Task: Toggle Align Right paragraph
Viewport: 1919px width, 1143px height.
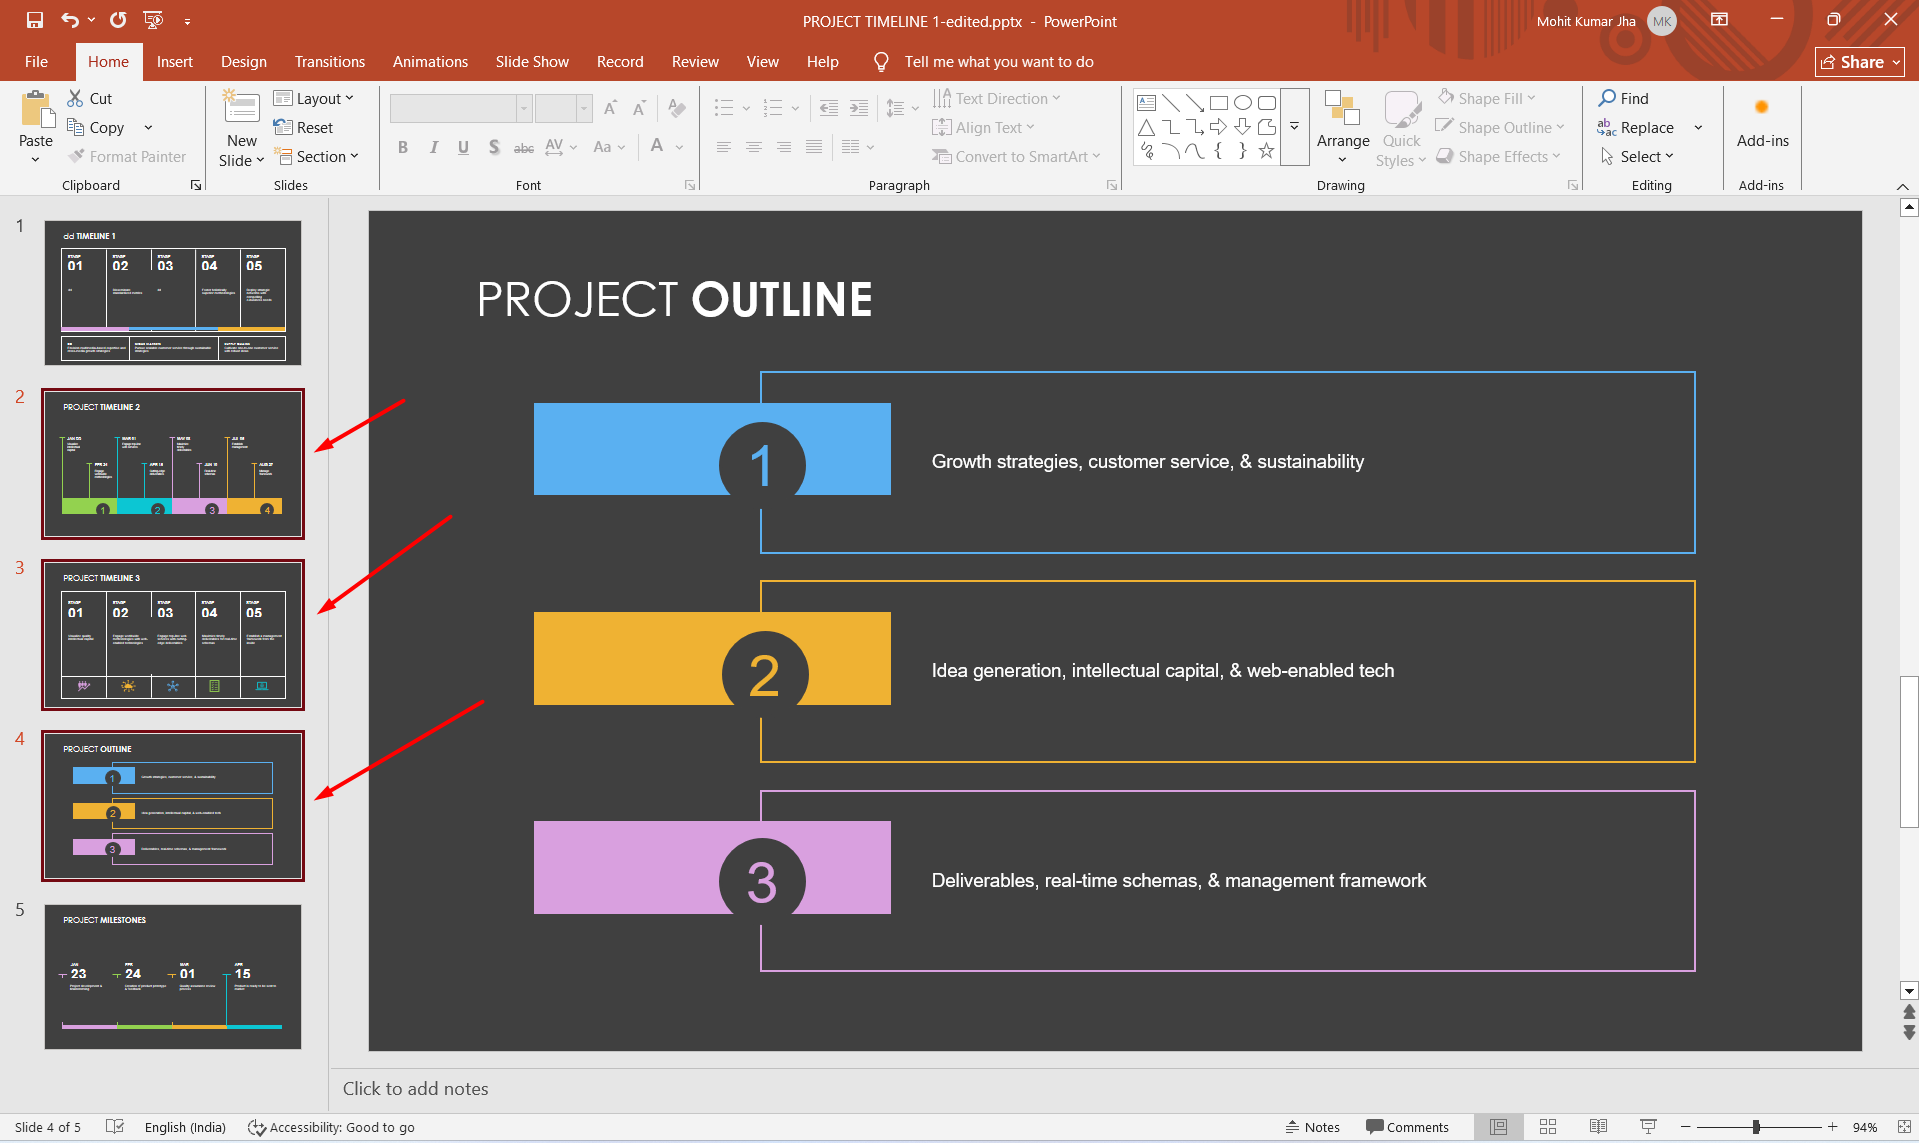Action: (x=784, y=147)
